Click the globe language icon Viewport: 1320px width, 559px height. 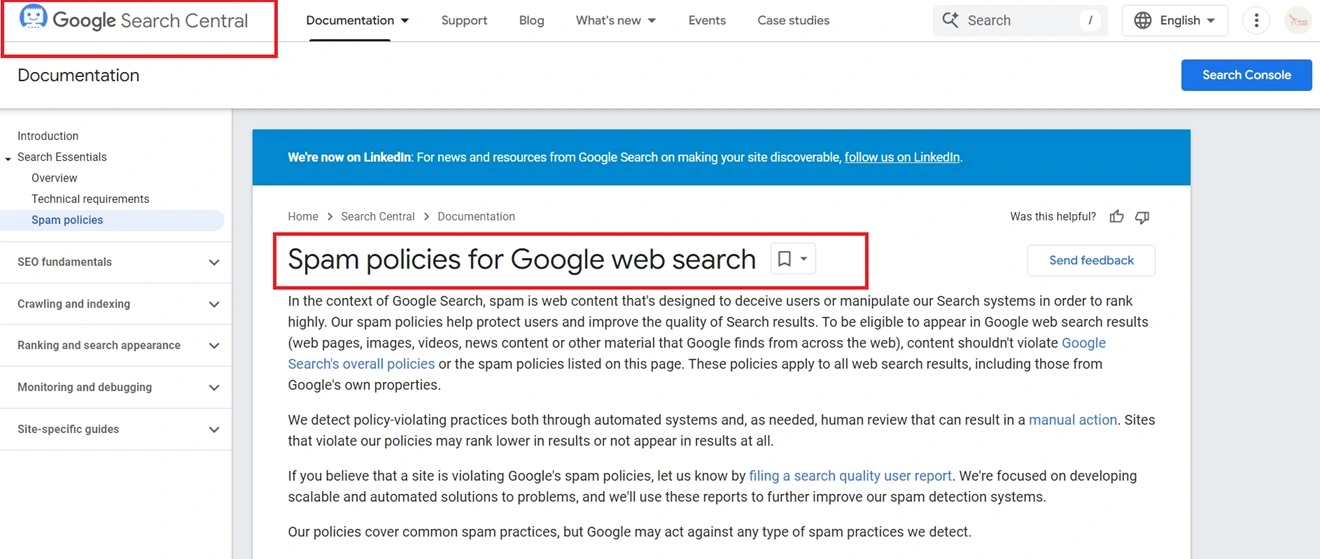[1143, 20]
